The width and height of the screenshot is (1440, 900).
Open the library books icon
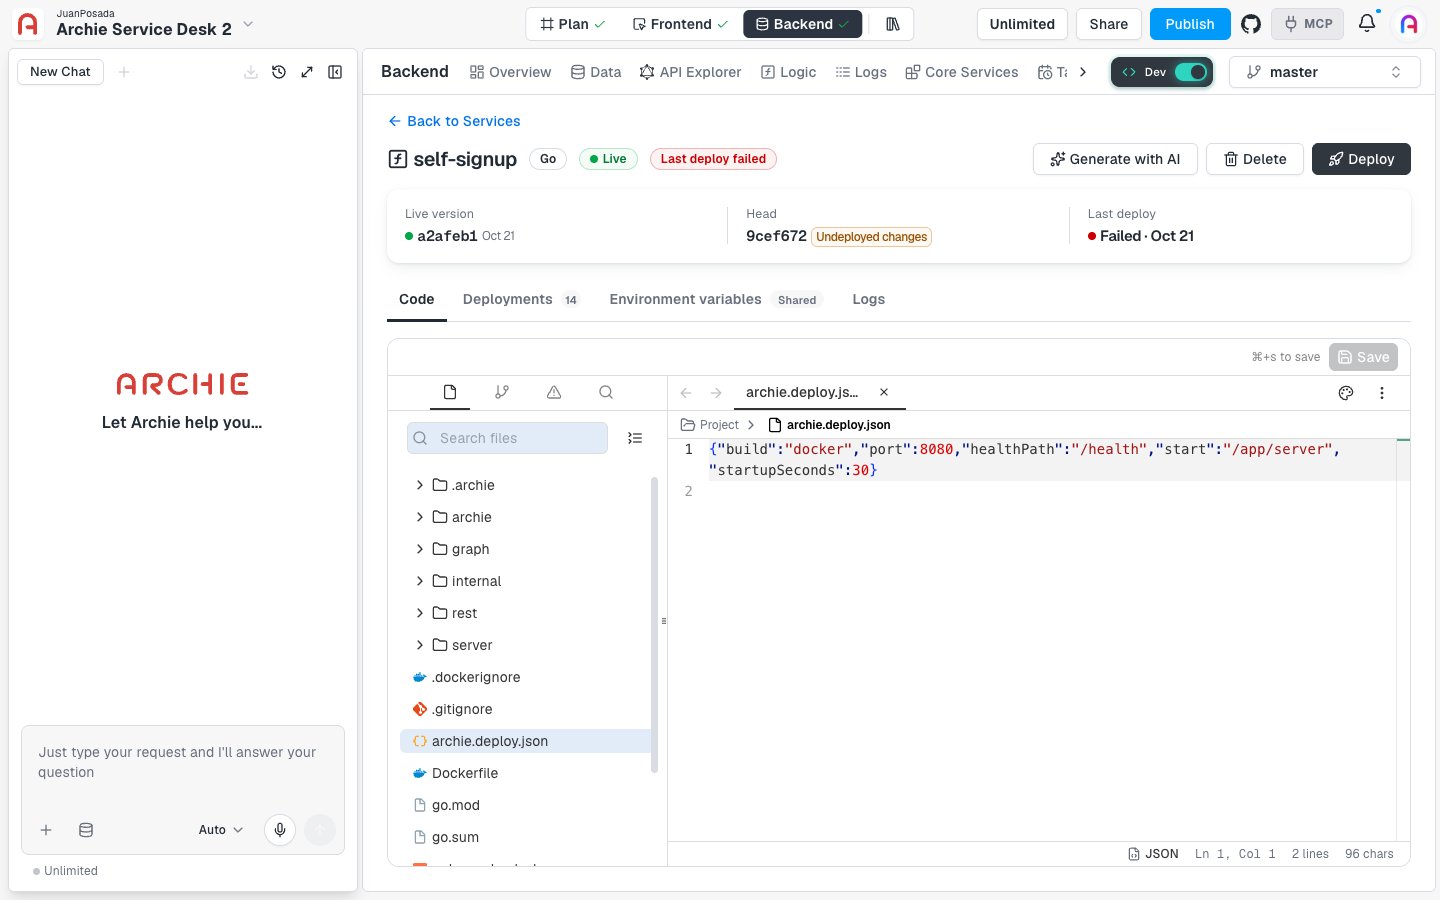tap(893, 24)
